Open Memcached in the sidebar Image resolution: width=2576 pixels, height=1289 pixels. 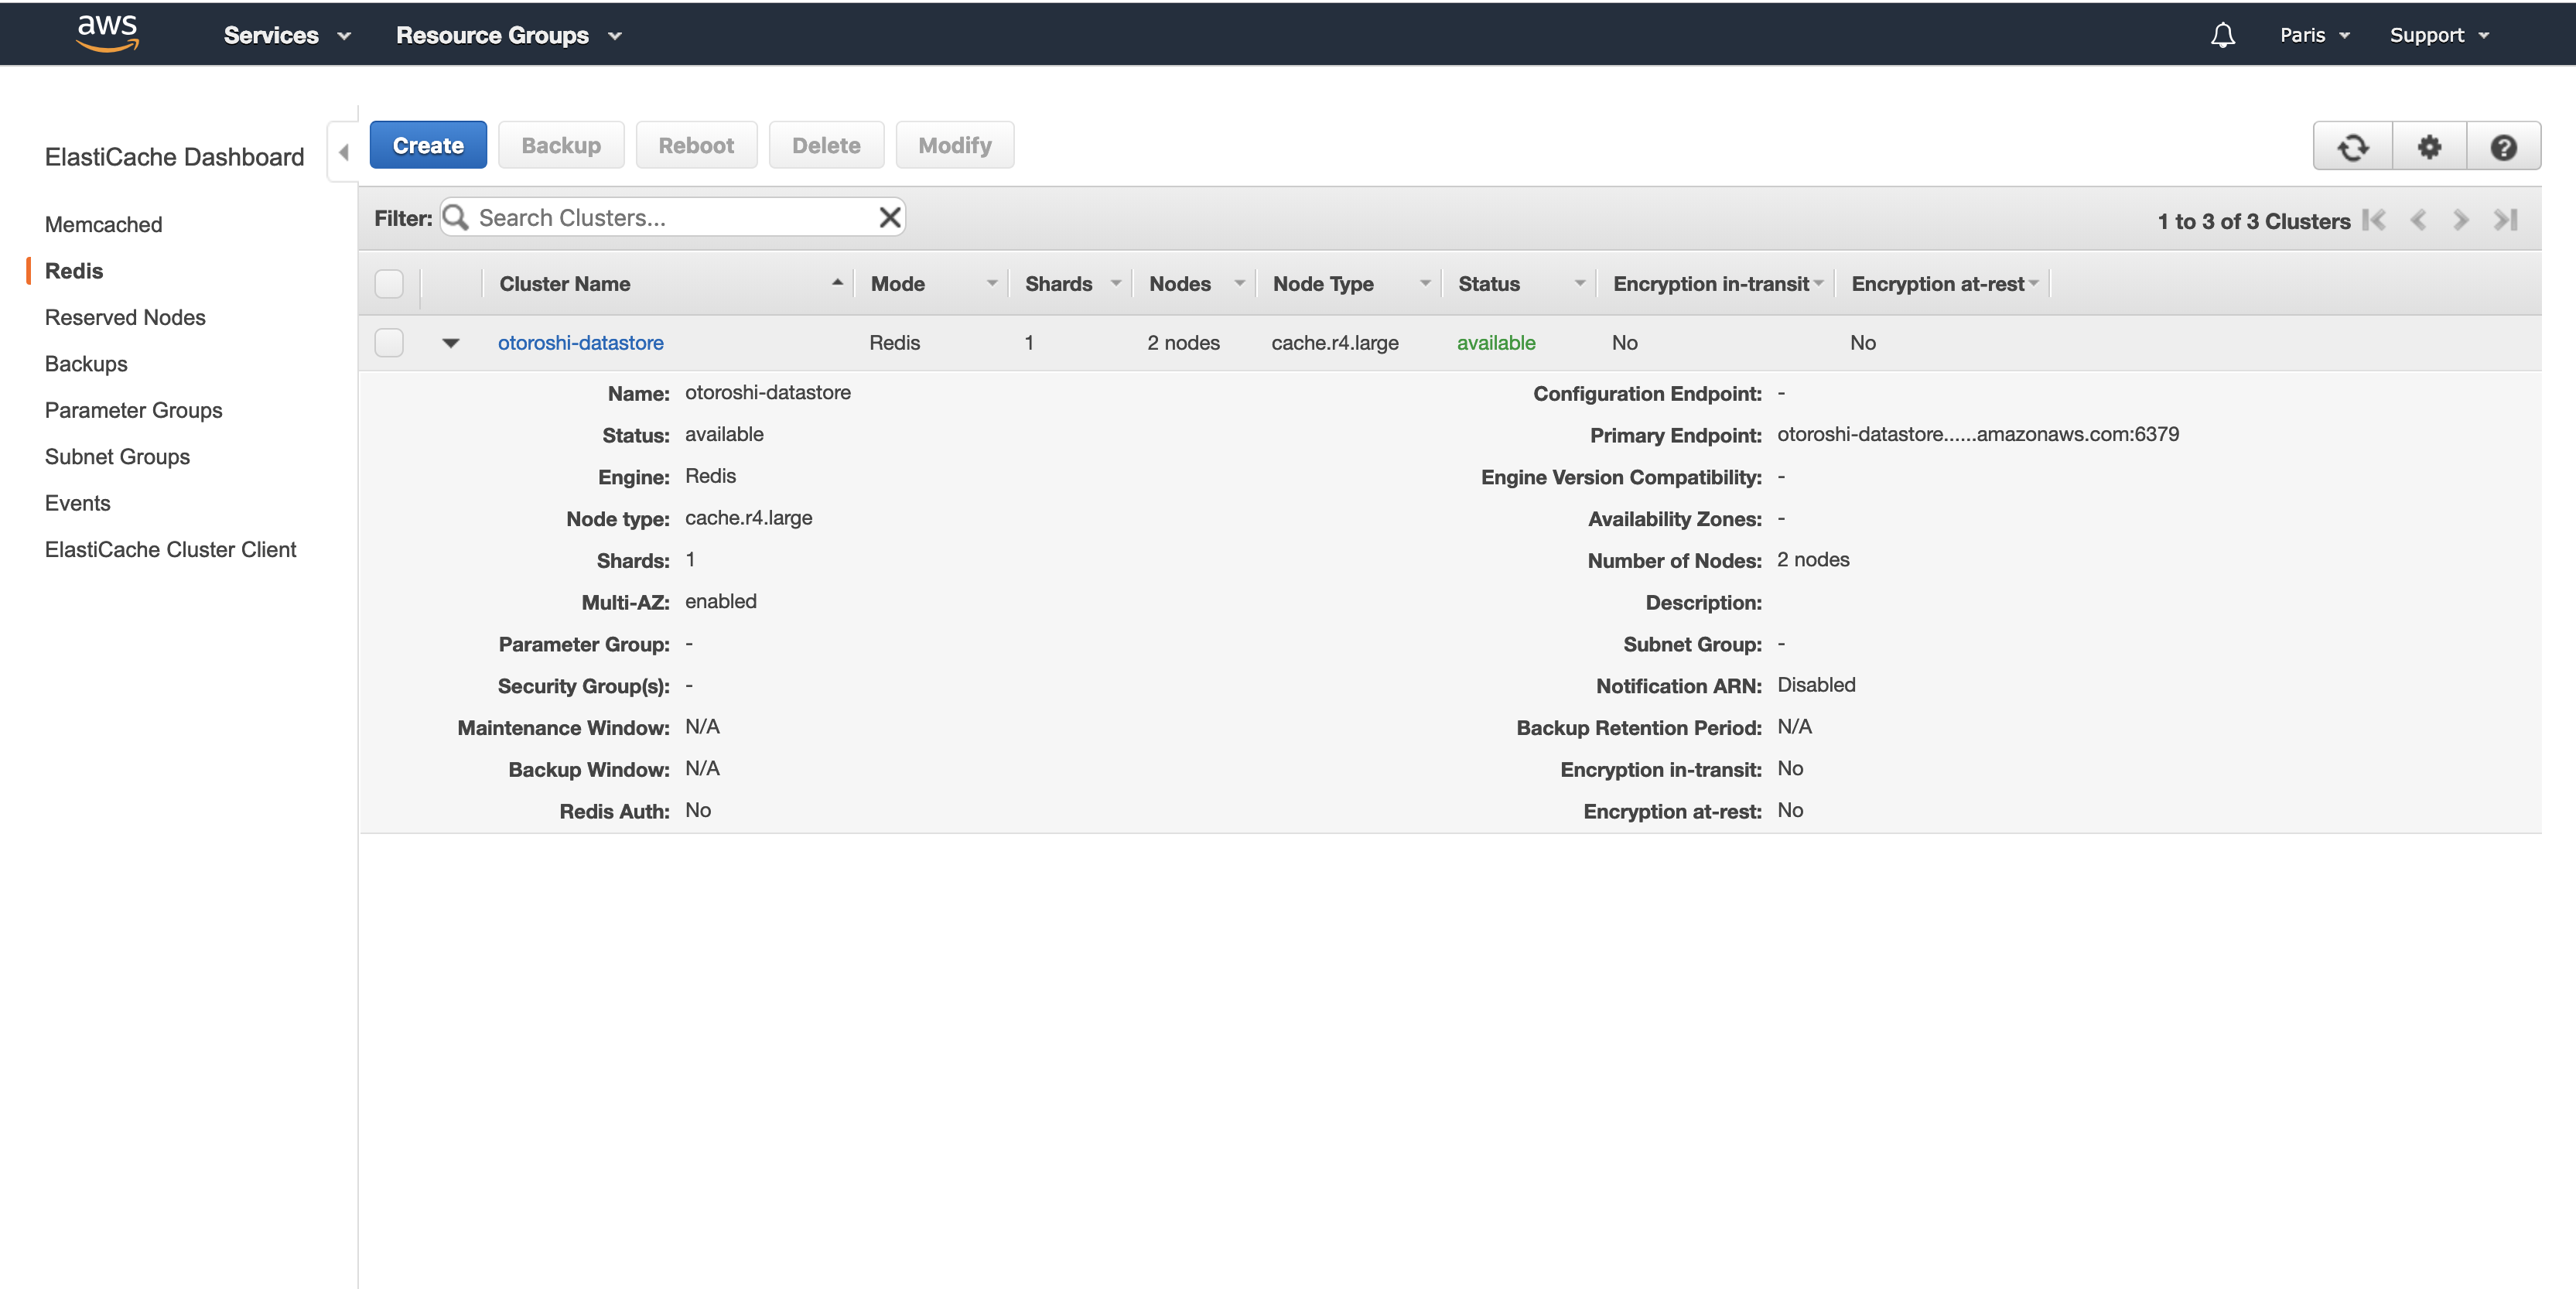103,225
